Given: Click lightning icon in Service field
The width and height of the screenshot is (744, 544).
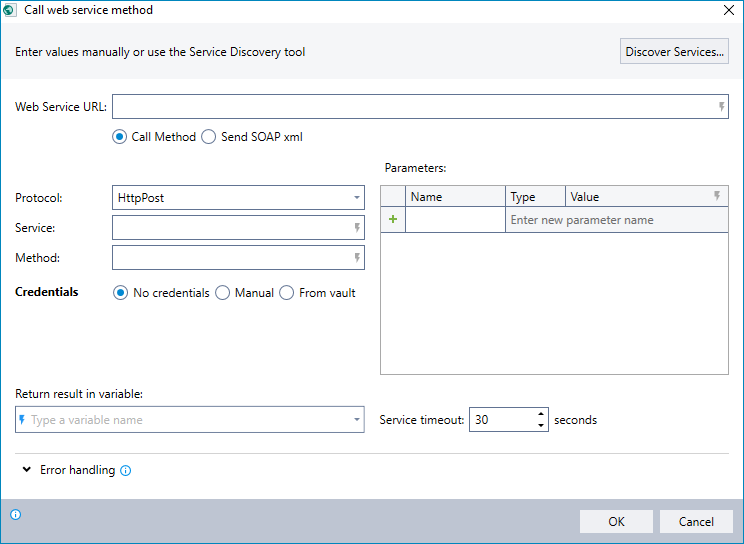Looking at the screenshot, I should tap(357, 228).
